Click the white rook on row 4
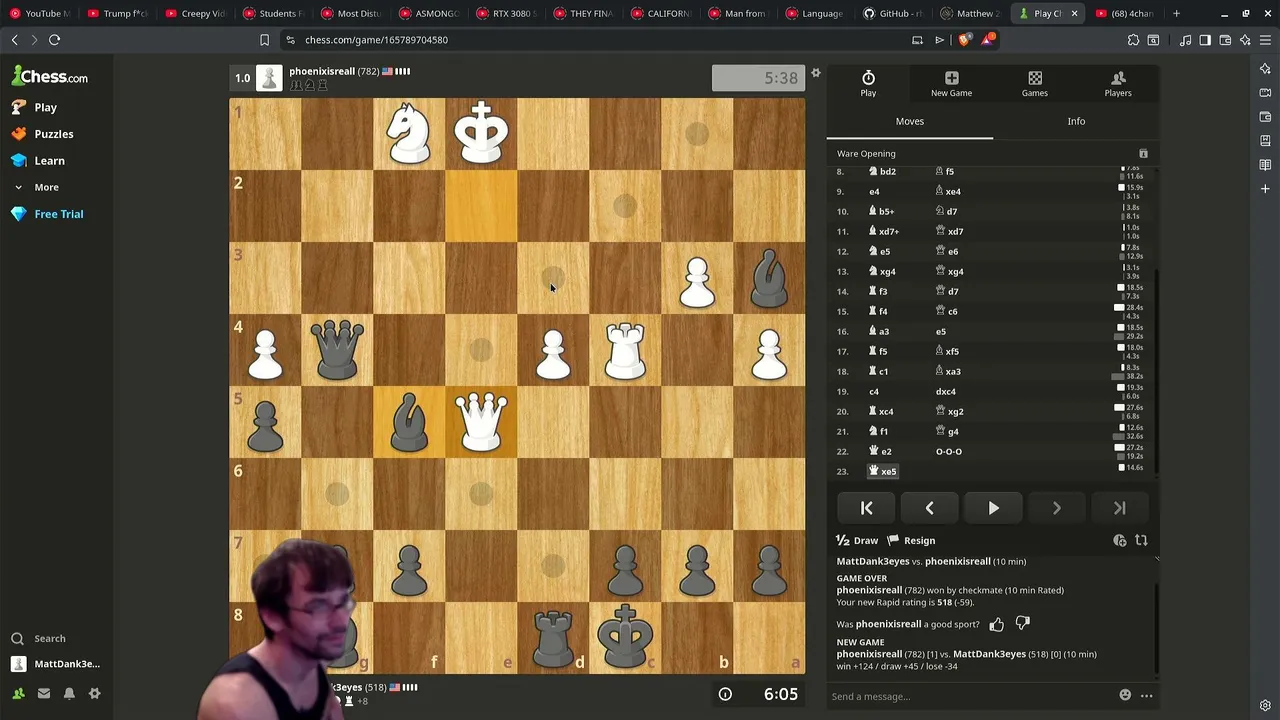Screen dimensions: 1280x720 (x=625, y=349)
